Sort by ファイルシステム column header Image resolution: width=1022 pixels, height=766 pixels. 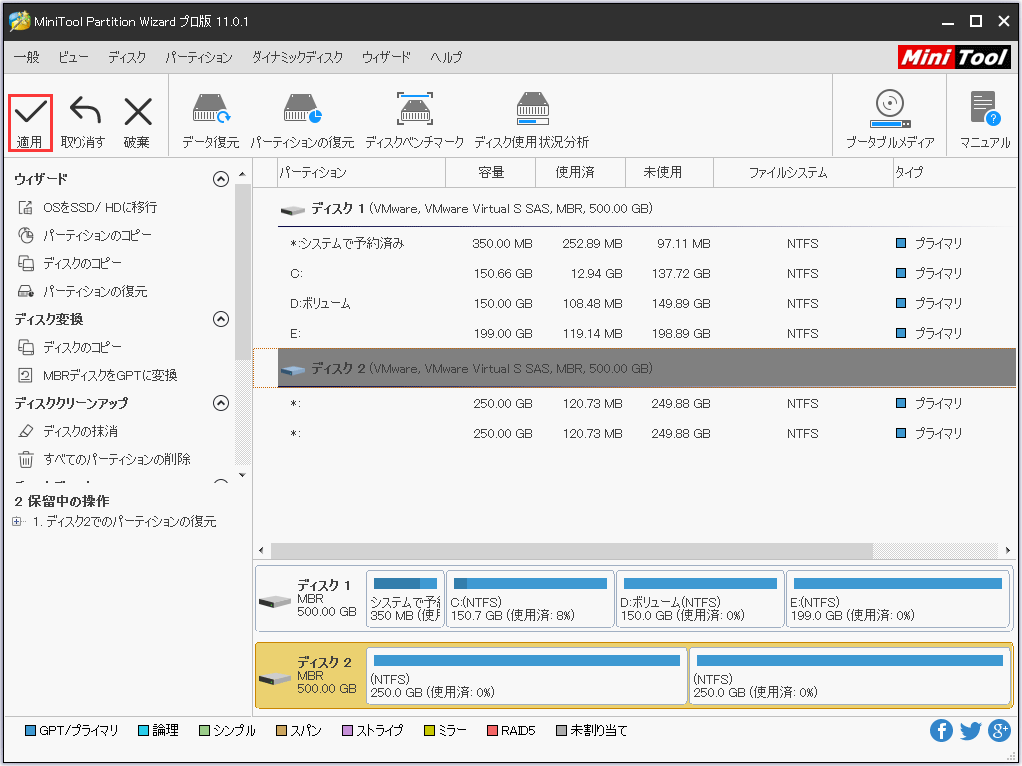pos(803,173)
